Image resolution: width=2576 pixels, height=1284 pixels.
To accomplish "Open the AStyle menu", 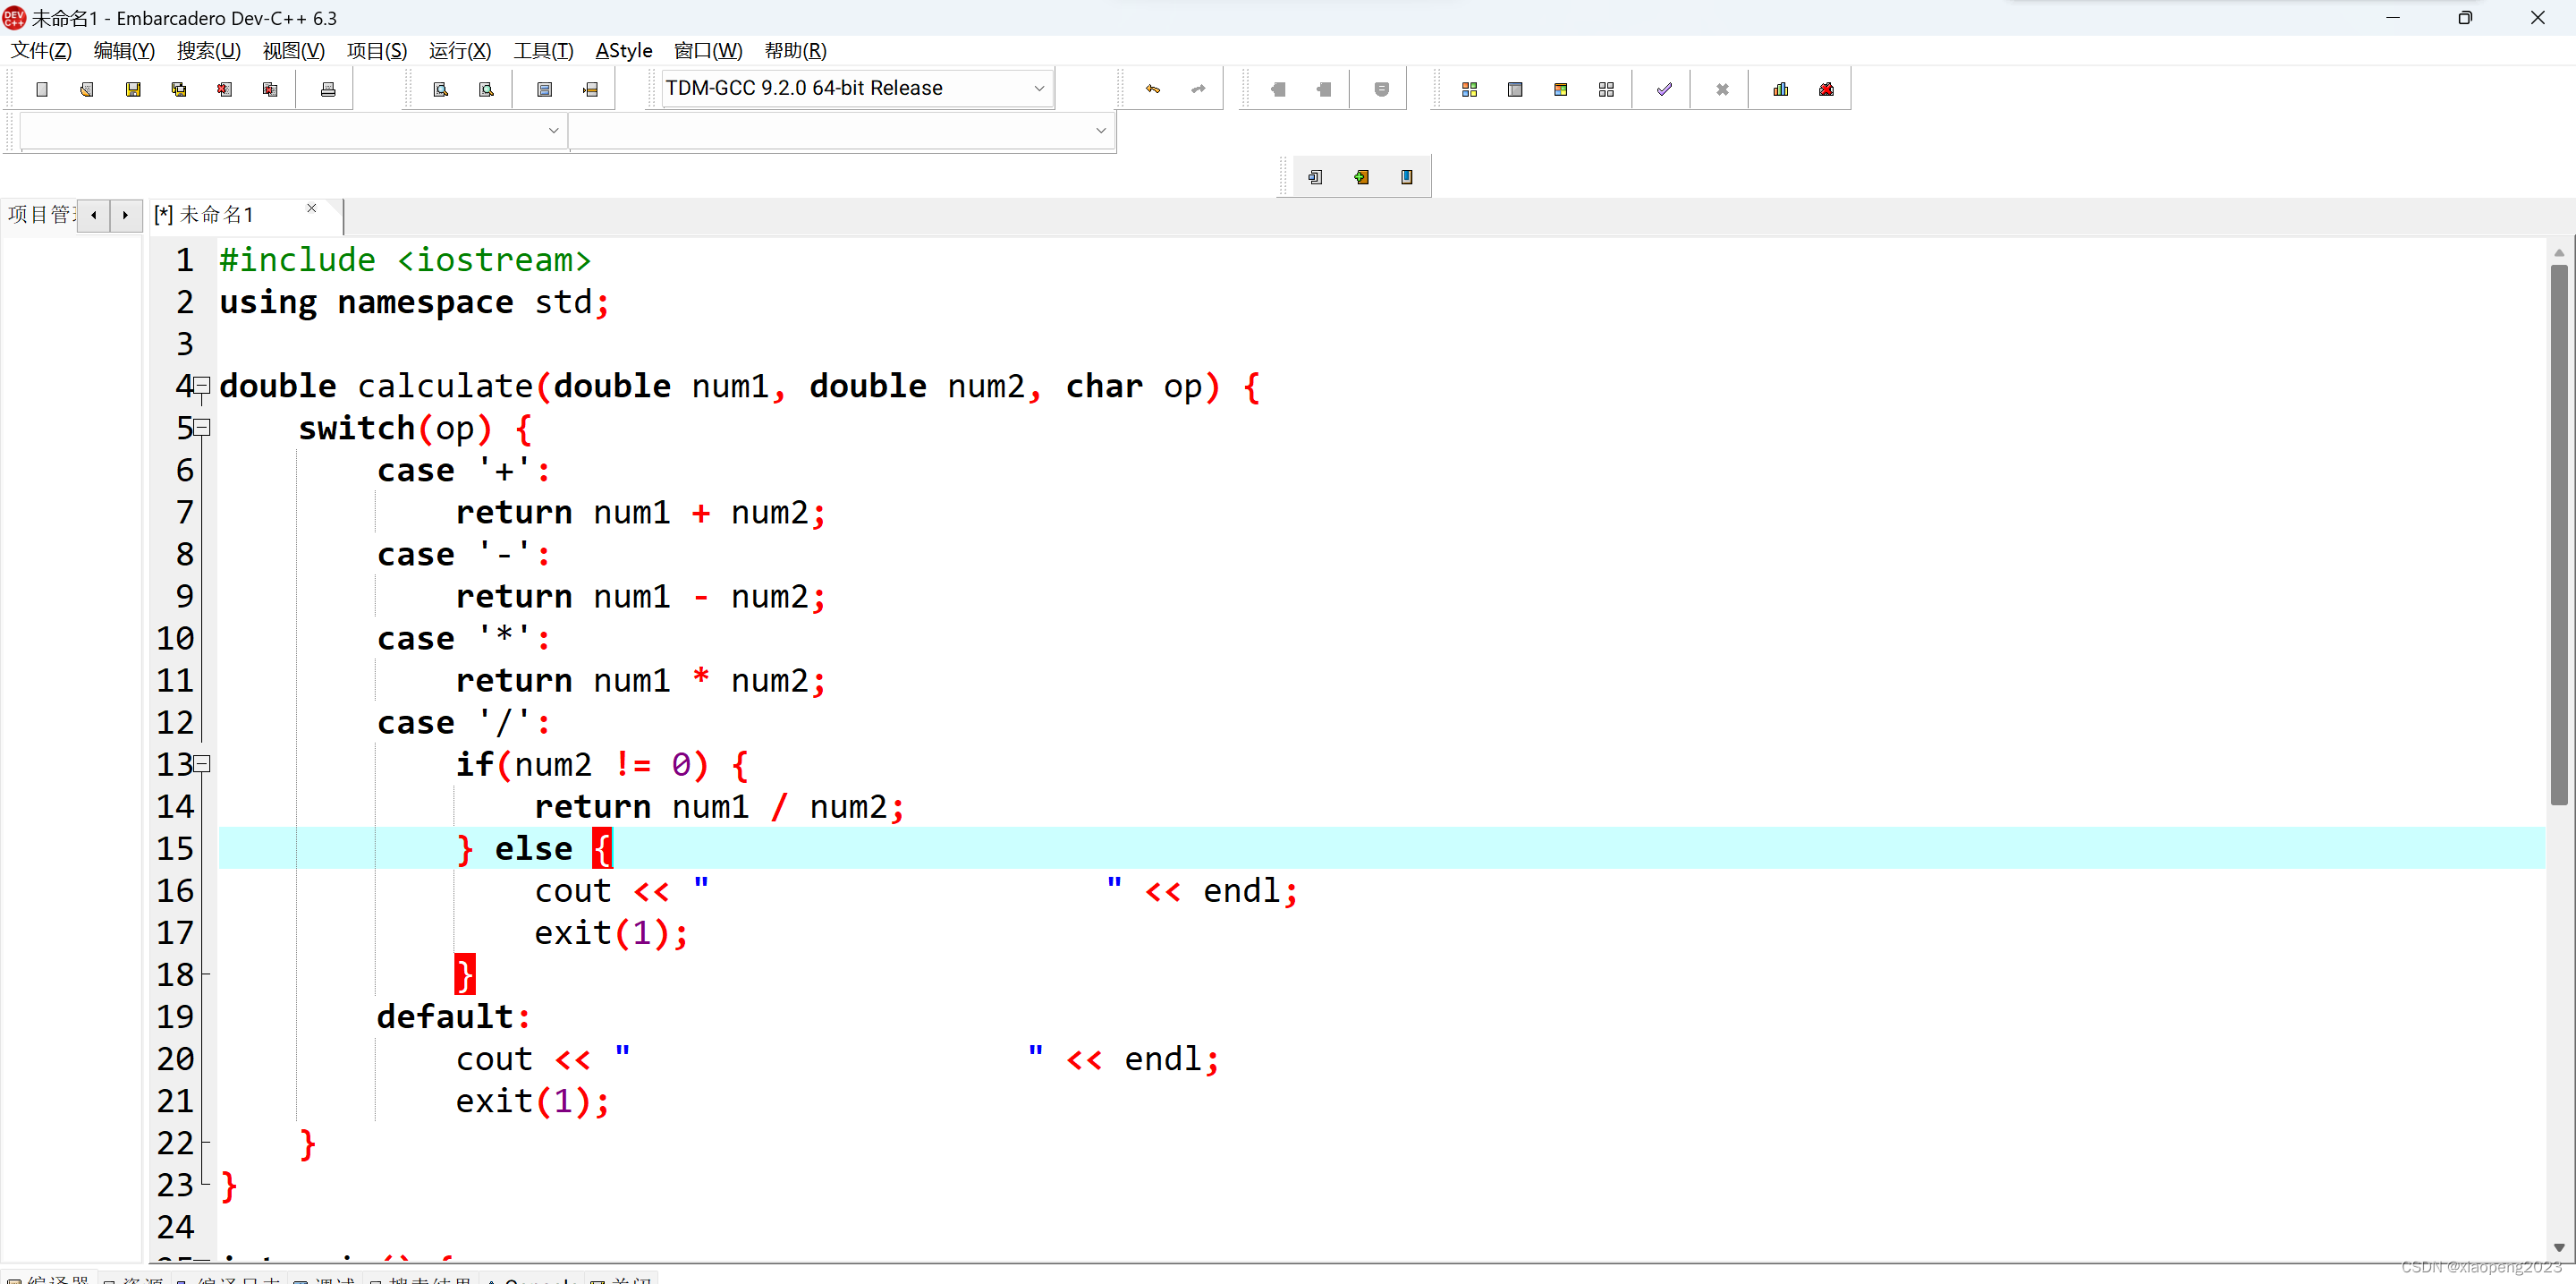I will point(623,50).
